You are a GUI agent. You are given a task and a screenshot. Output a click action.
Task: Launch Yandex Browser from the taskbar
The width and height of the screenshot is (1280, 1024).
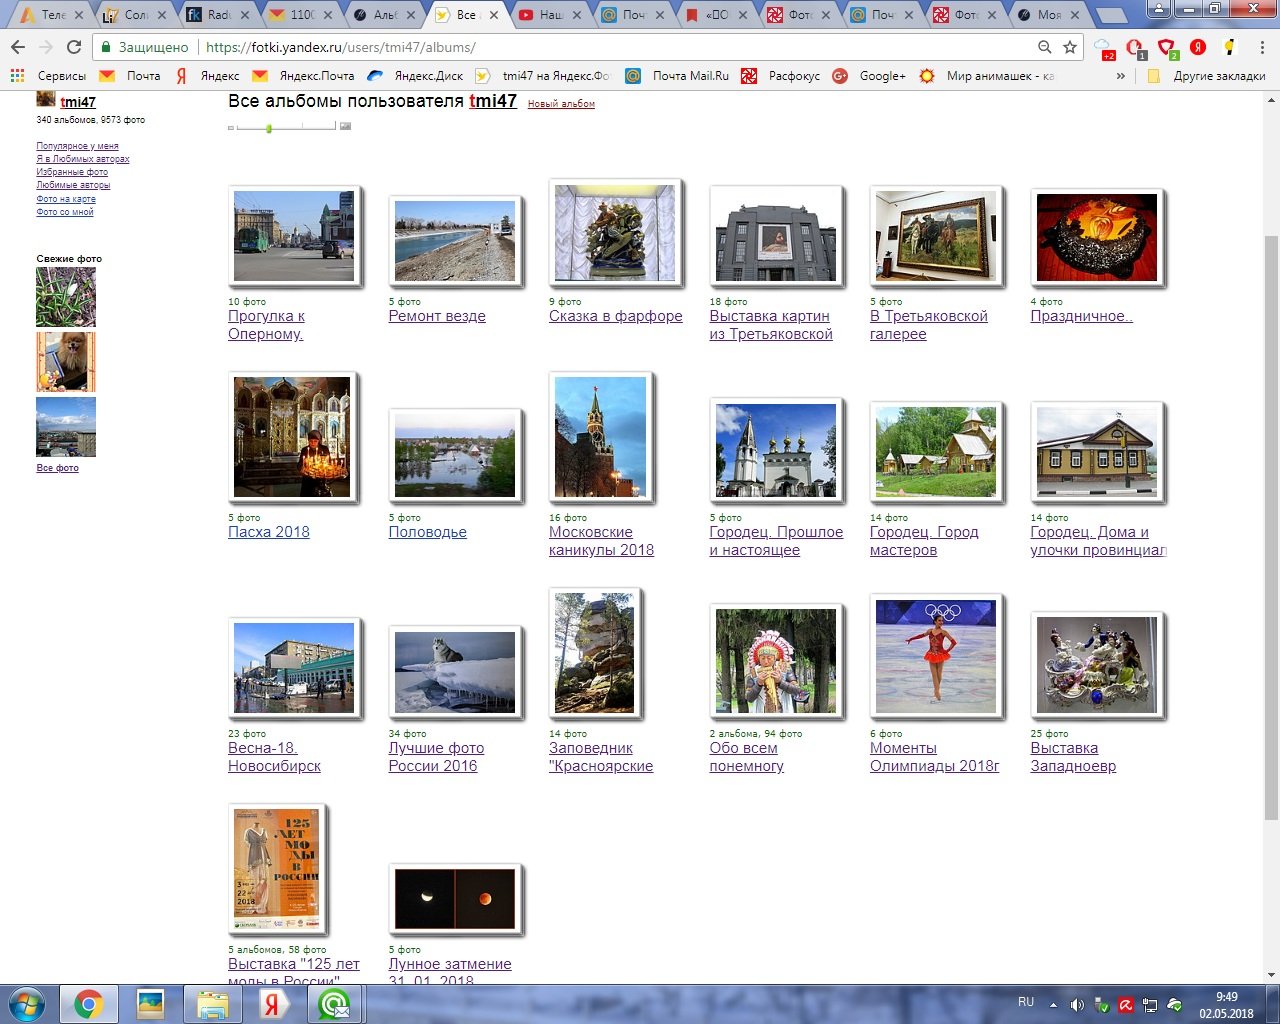(x=271, y=1004)
